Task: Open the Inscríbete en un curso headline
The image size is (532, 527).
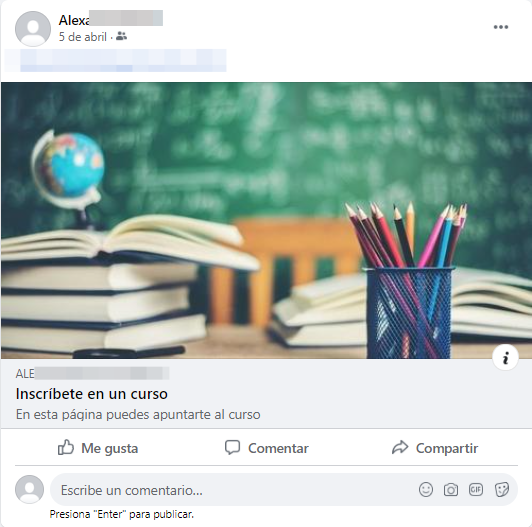Action: (x=92, y=394)
